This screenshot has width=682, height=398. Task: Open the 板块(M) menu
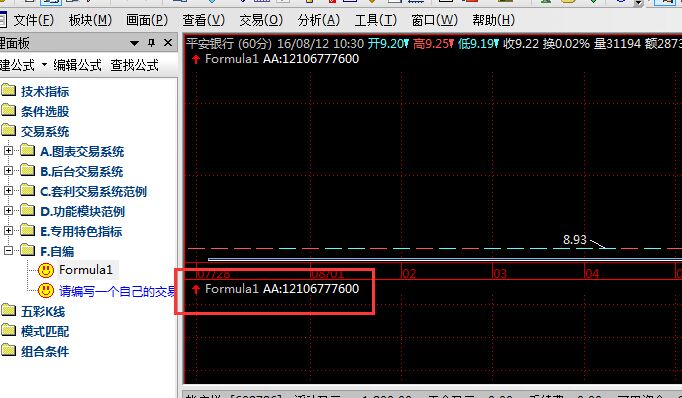(x=90, y=20)
